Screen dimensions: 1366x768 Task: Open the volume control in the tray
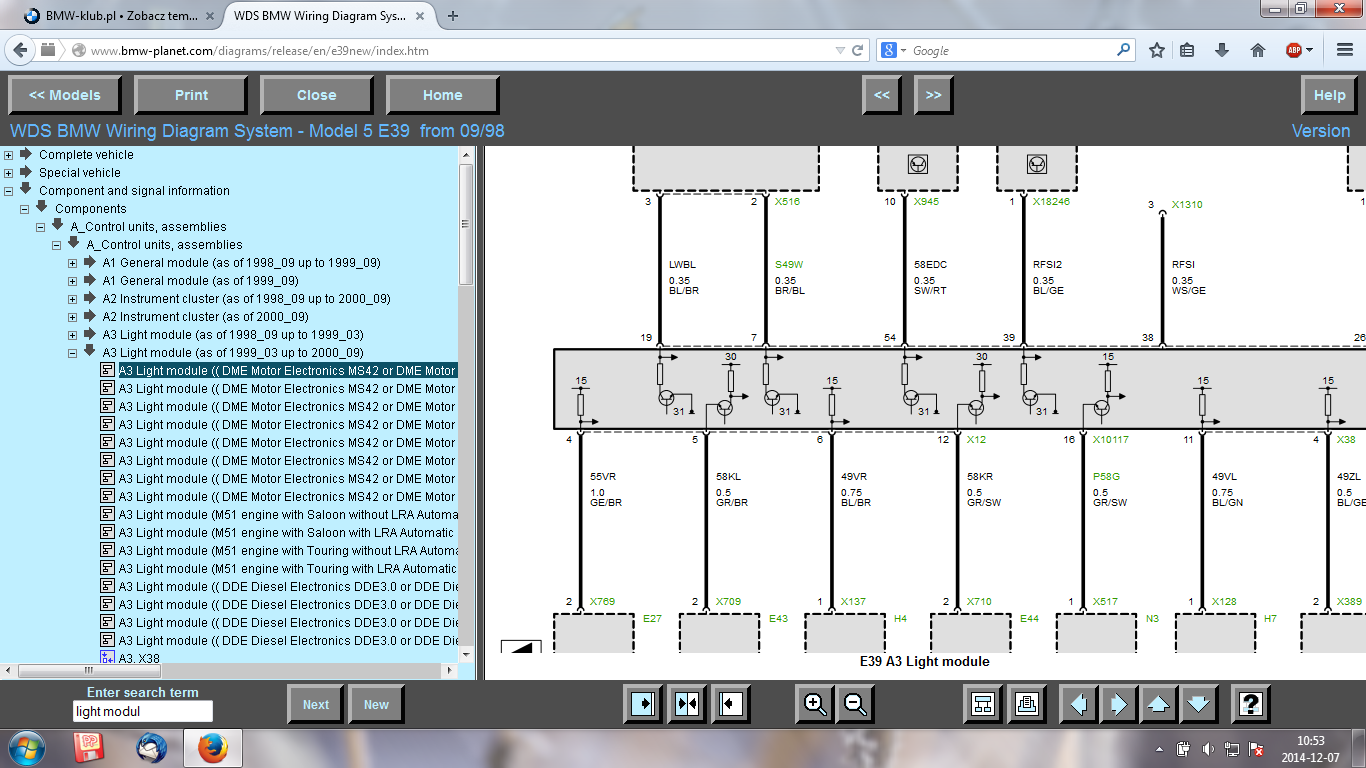(1208, 749)
